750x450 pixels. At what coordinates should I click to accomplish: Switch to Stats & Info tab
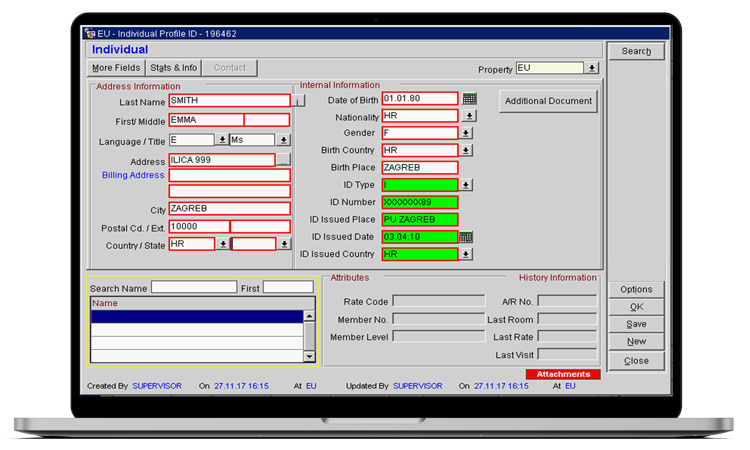pos(174,68)
